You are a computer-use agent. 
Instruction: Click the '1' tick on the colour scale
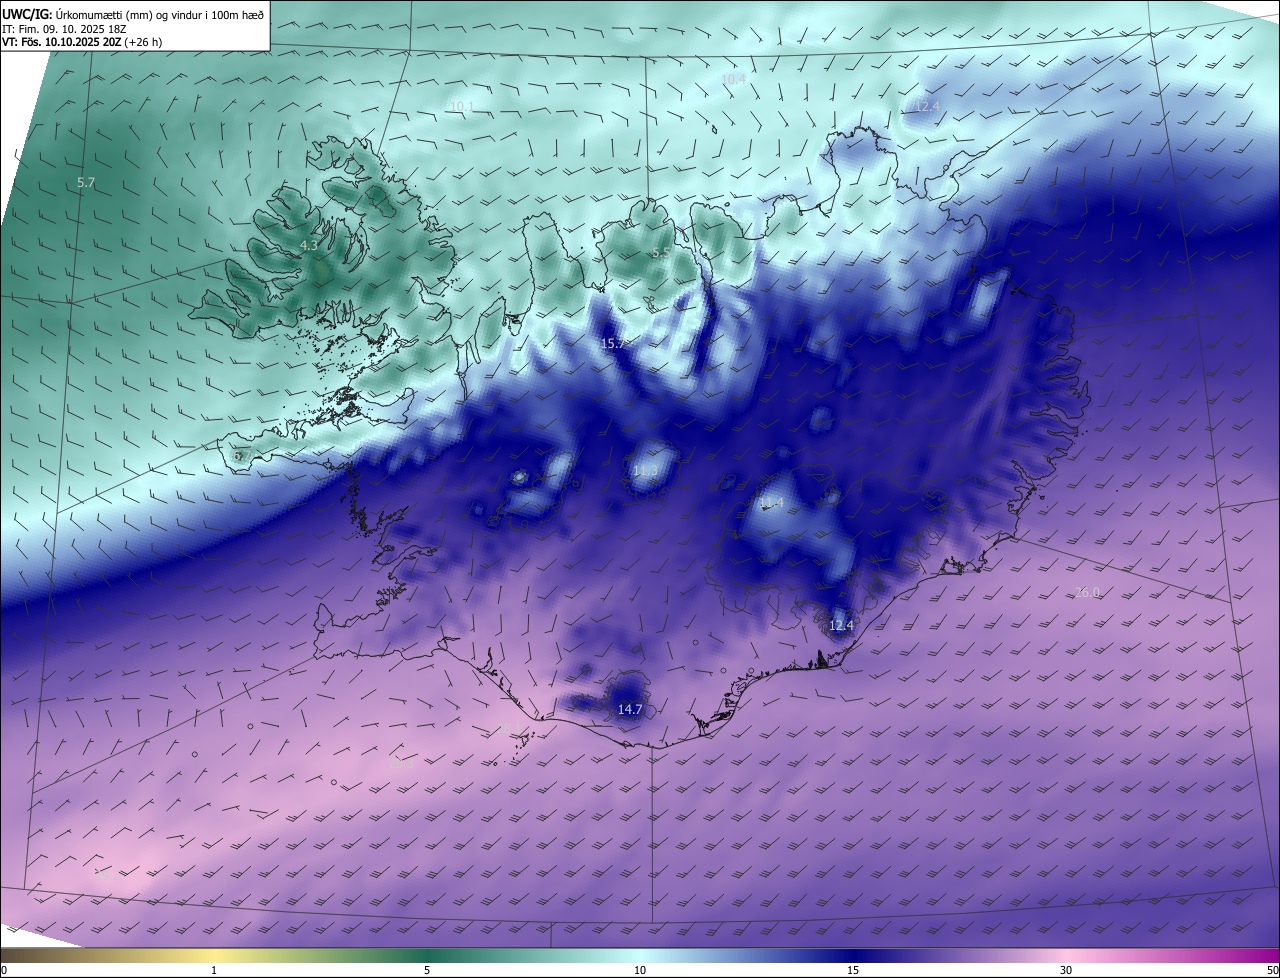(214, 970)
